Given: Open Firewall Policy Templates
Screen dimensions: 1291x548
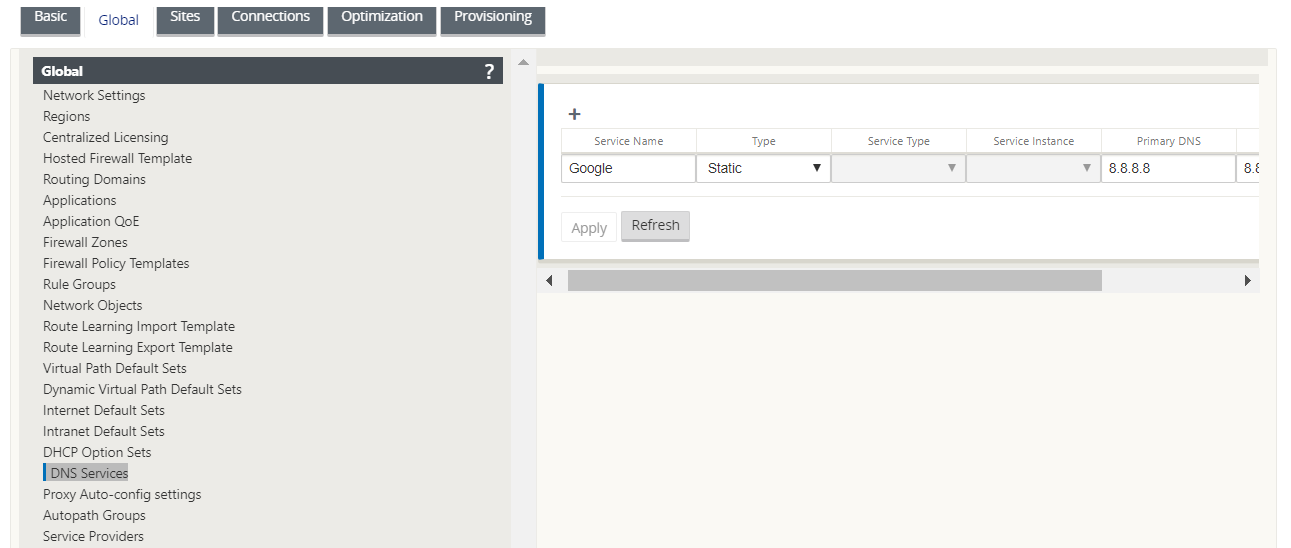Looking at the screenshot, I should pos(116,263).
